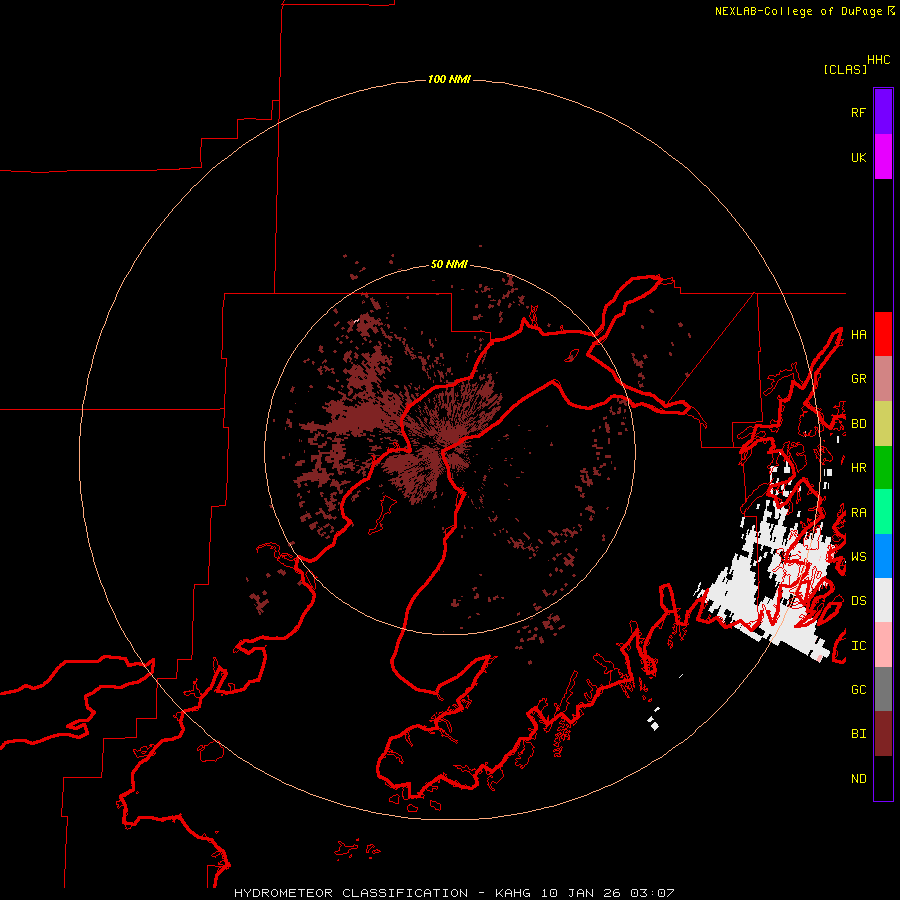Click the GC gray legend swatch
The height and width of the screenshot is (900, 900).
pyautogui.click(x=883, y=689)
